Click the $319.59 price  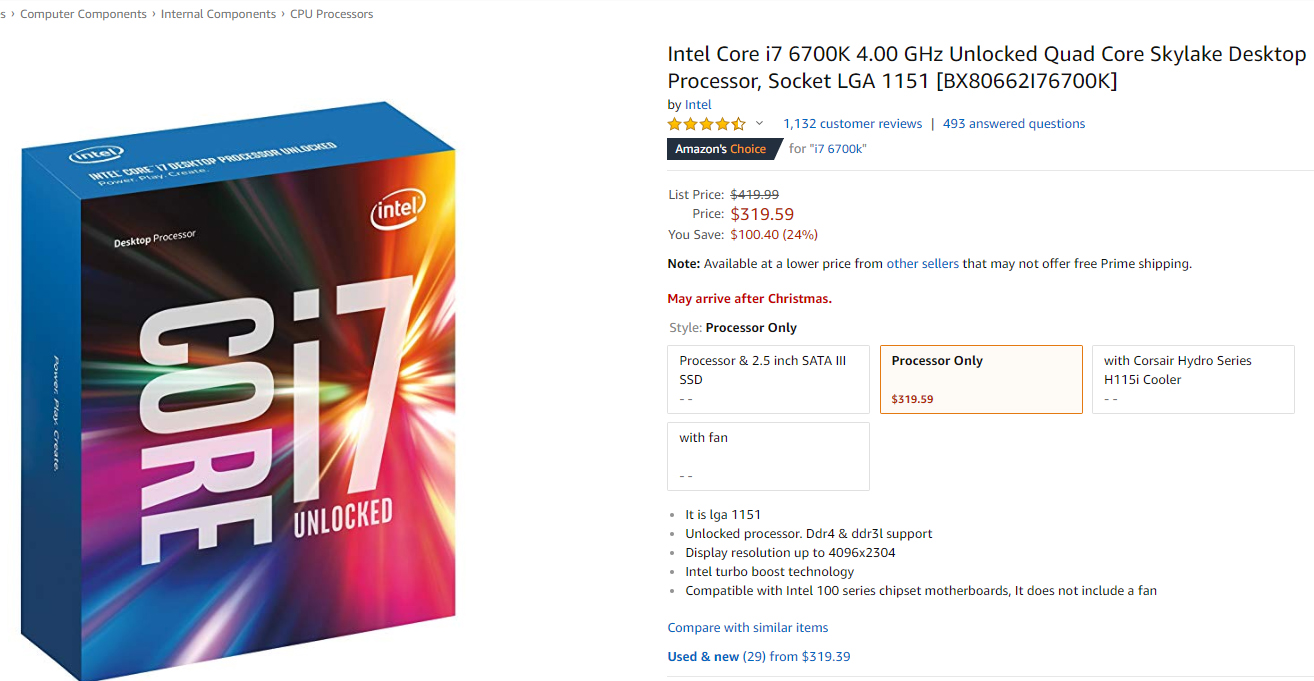coord(762,214)
